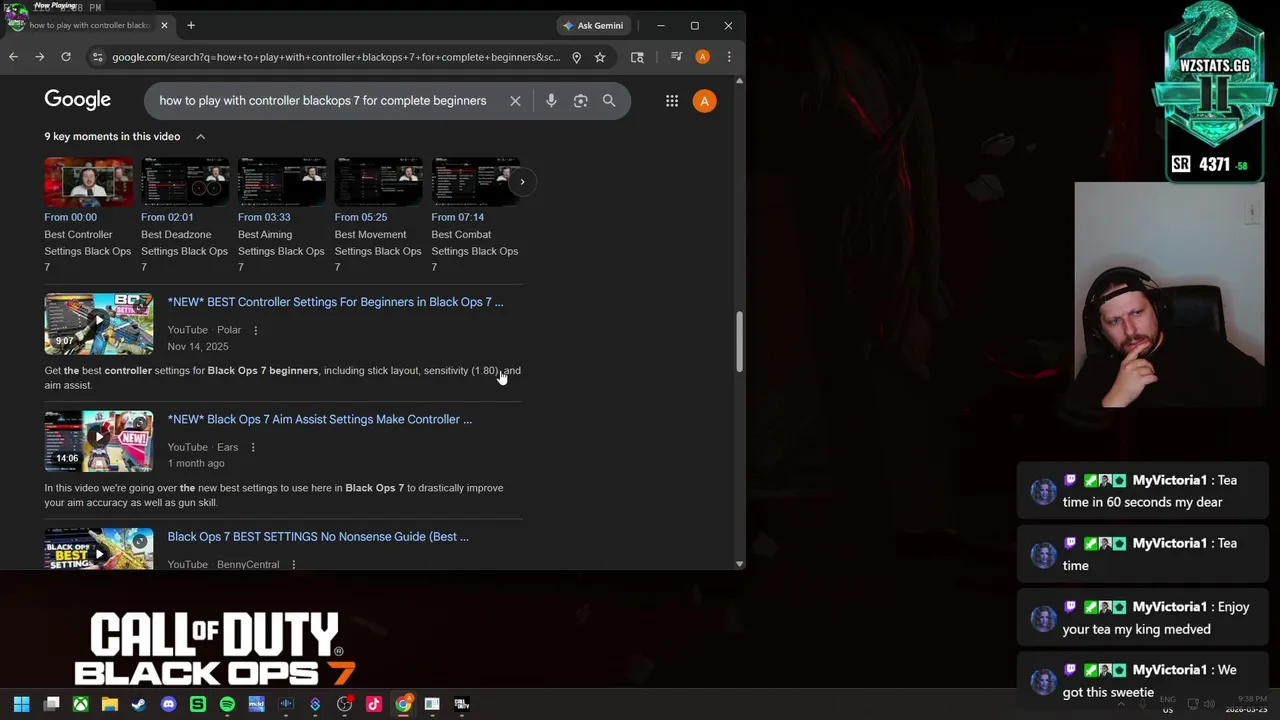Open OBS Studio from taskbar
Viewport: 1280px width, 720px height.
(344, 704)
